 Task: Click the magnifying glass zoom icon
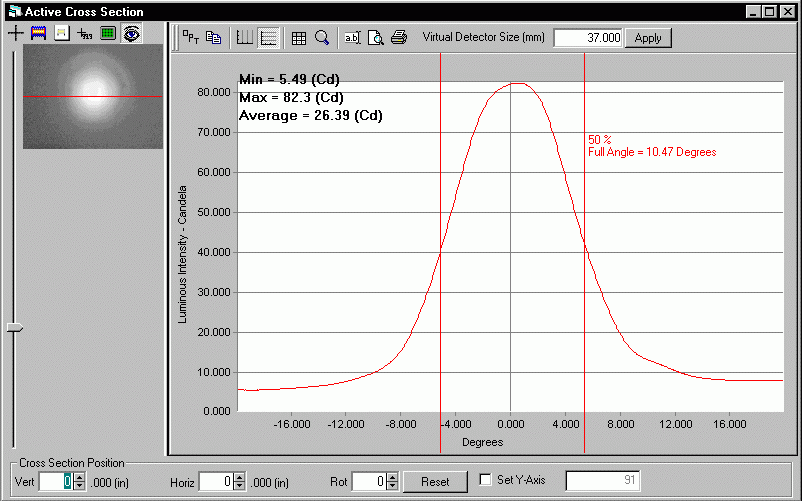click(322, 37)
